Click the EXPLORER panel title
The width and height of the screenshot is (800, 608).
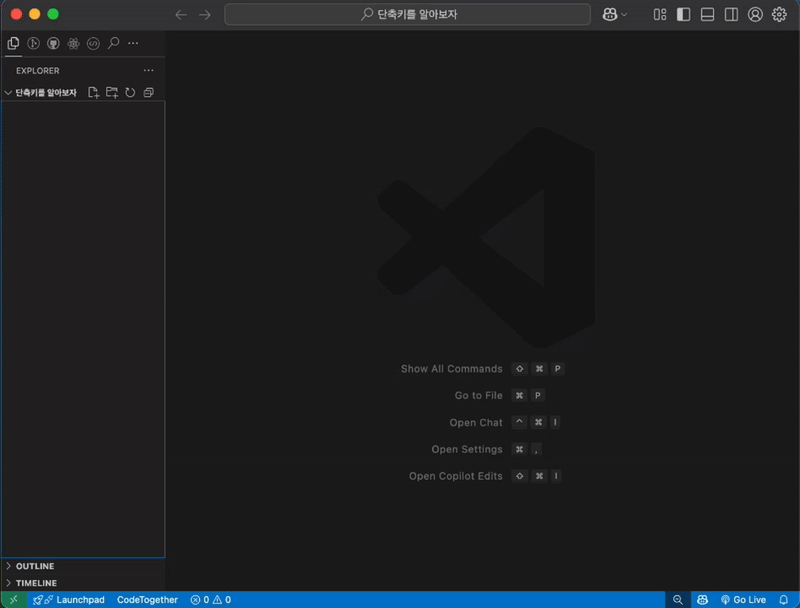(x=38, y=70)
